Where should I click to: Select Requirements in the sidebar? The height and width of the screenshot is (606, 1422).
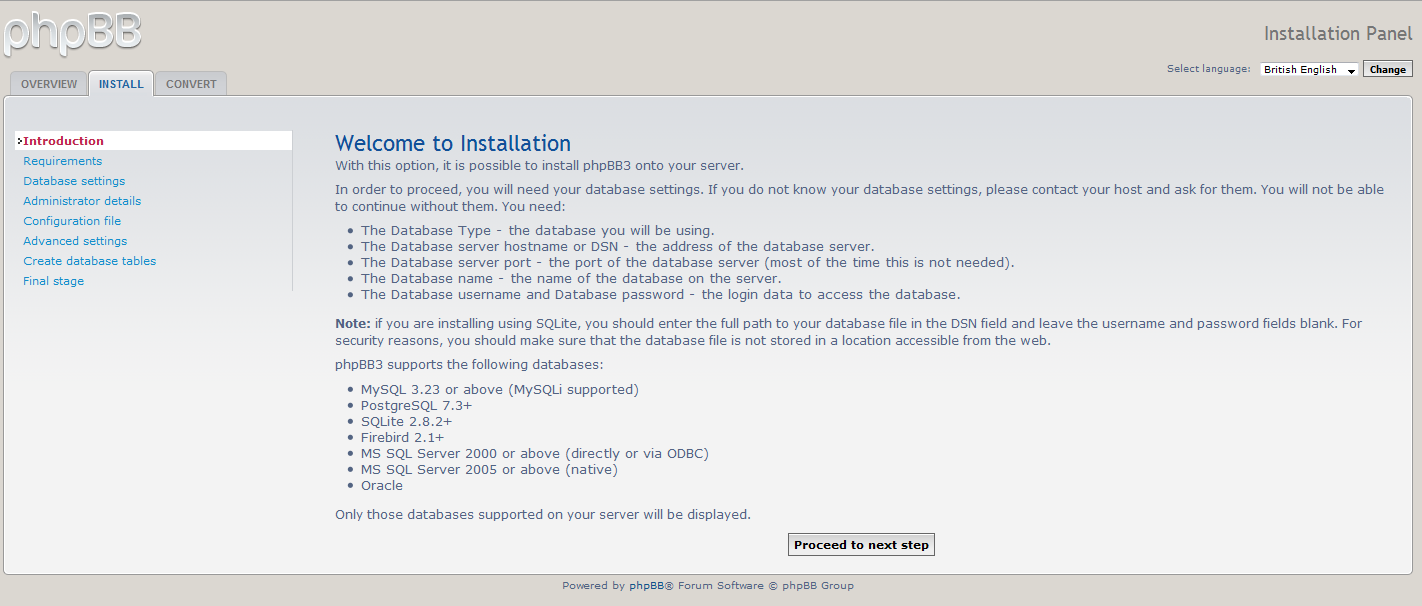(63, 161)
